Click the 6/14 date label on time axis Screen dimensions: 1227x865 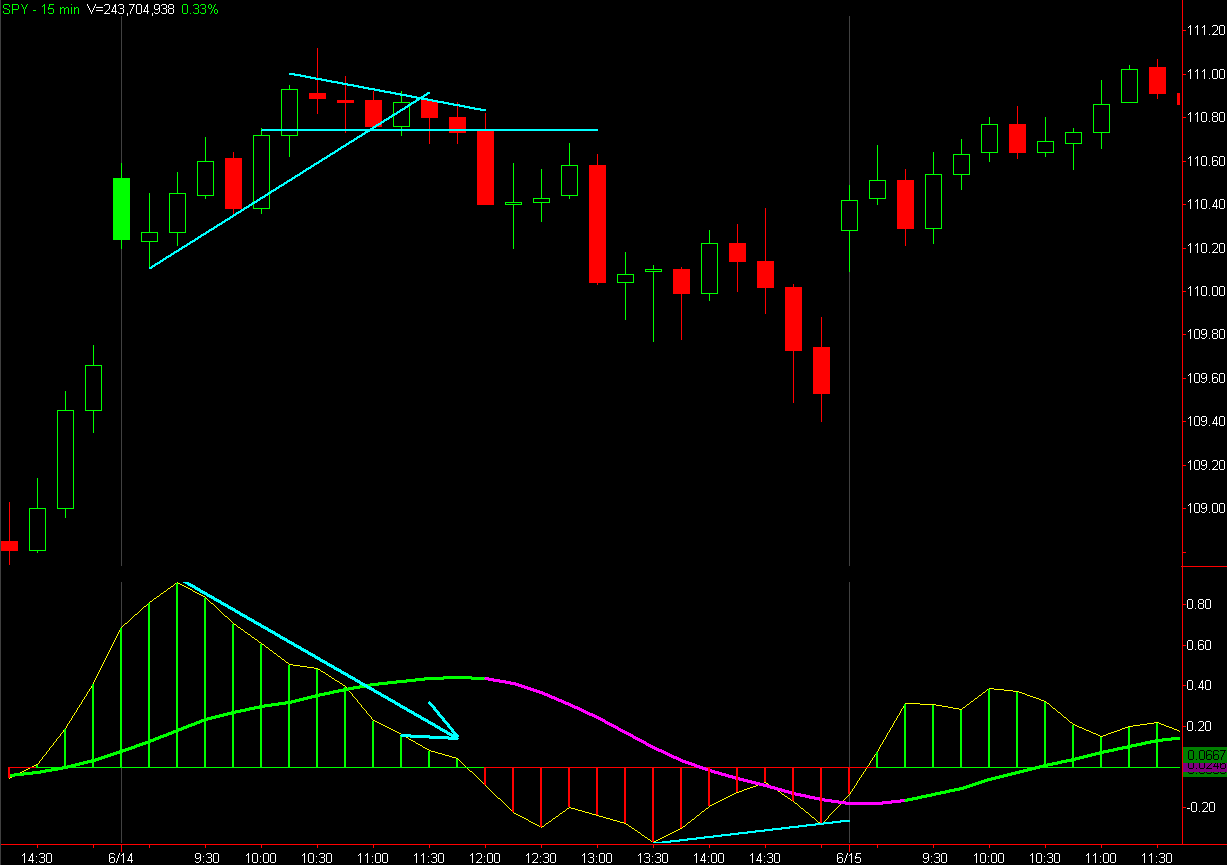tap(122, 857)
